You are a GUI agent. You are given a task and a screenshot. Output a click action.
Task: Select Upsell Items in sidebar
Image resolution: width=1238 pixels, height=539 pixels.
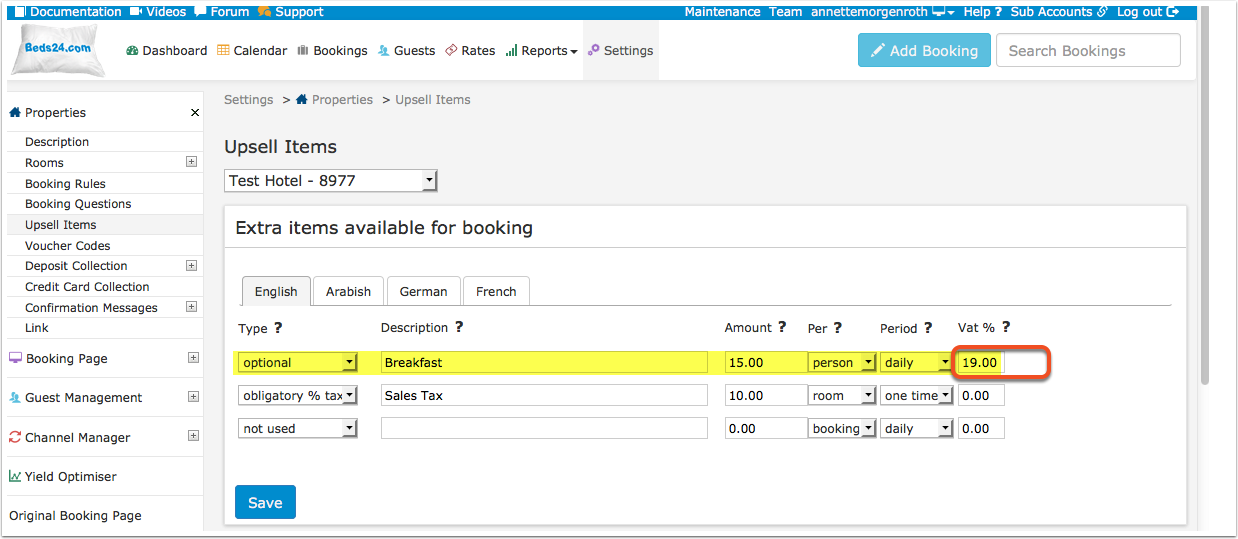60,225
